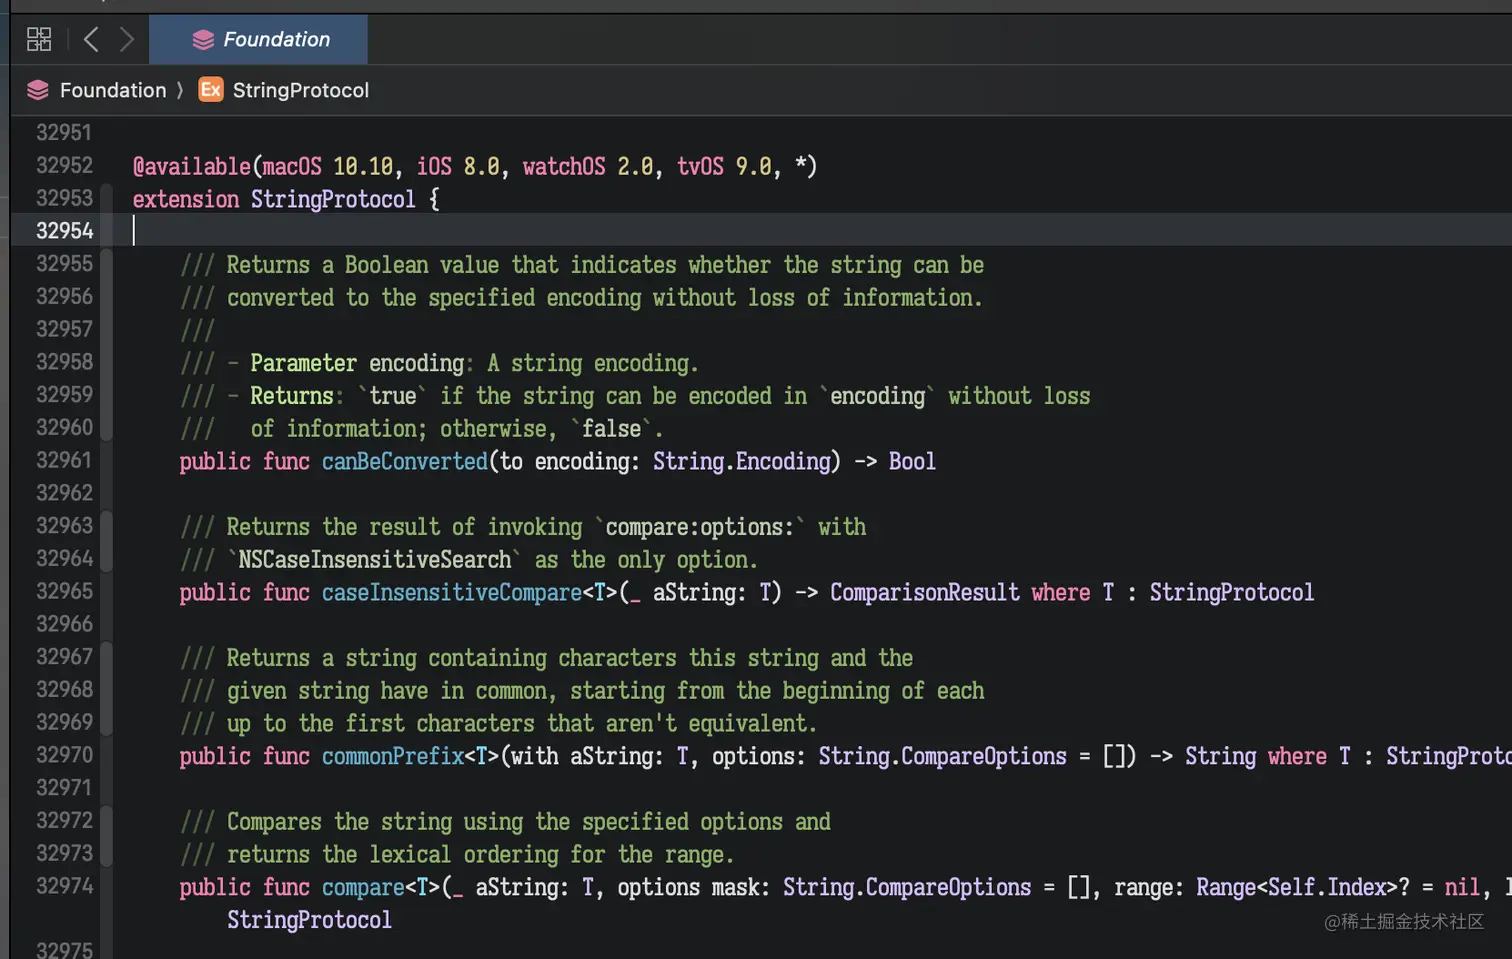Expand the chevron between Foundation and StringProtocol

pos(181,90)
